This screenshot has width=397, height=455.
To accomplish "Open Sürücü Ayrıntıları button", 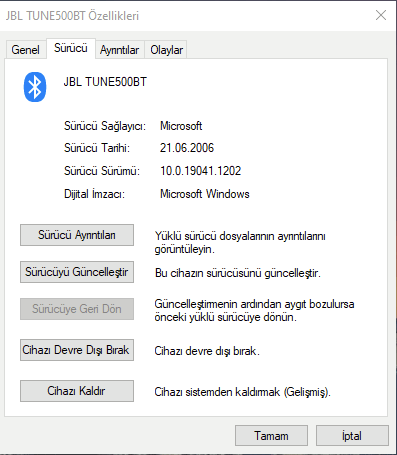I will pyautogui.click(x=77, y=235).
